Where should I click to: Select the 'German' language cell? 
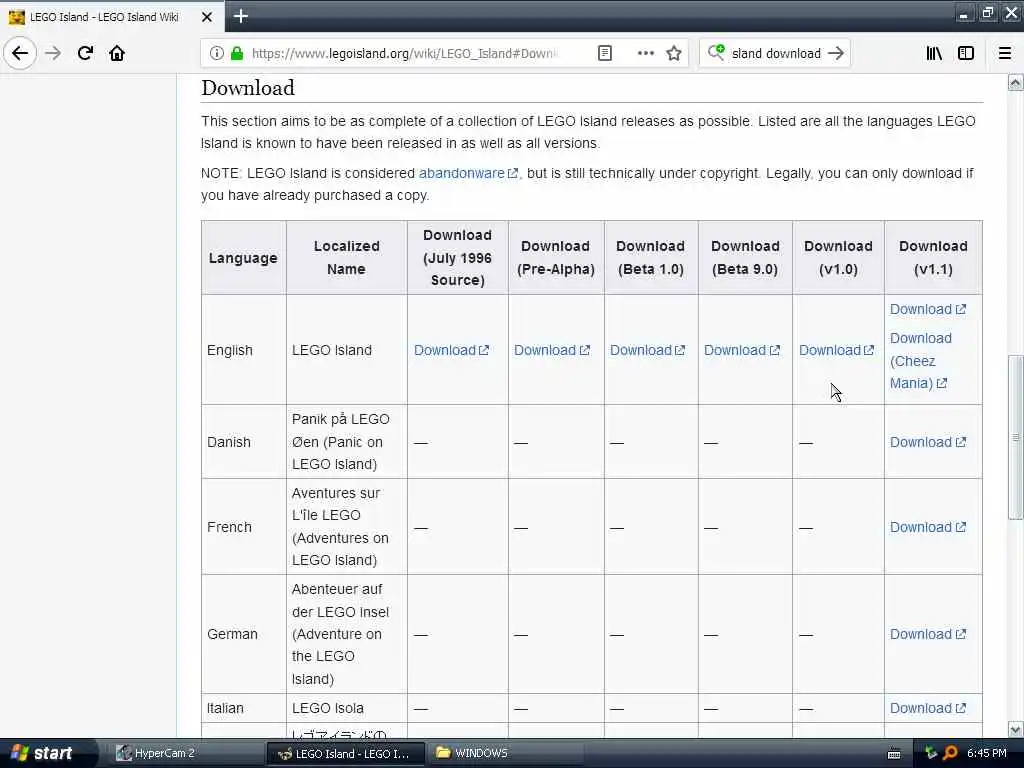tap(244, 634)
